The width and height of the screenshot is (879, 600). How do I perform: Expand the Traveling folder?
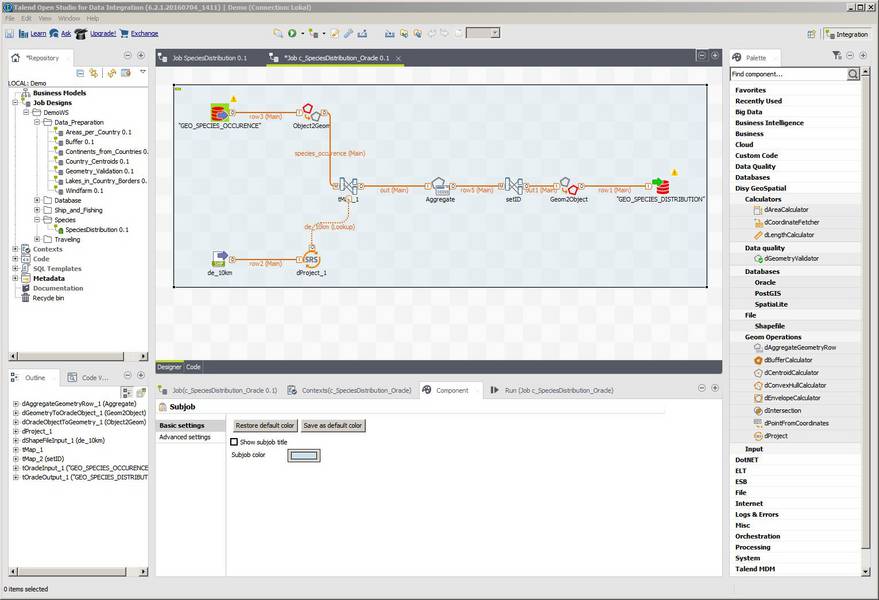[x=37, y=239]
